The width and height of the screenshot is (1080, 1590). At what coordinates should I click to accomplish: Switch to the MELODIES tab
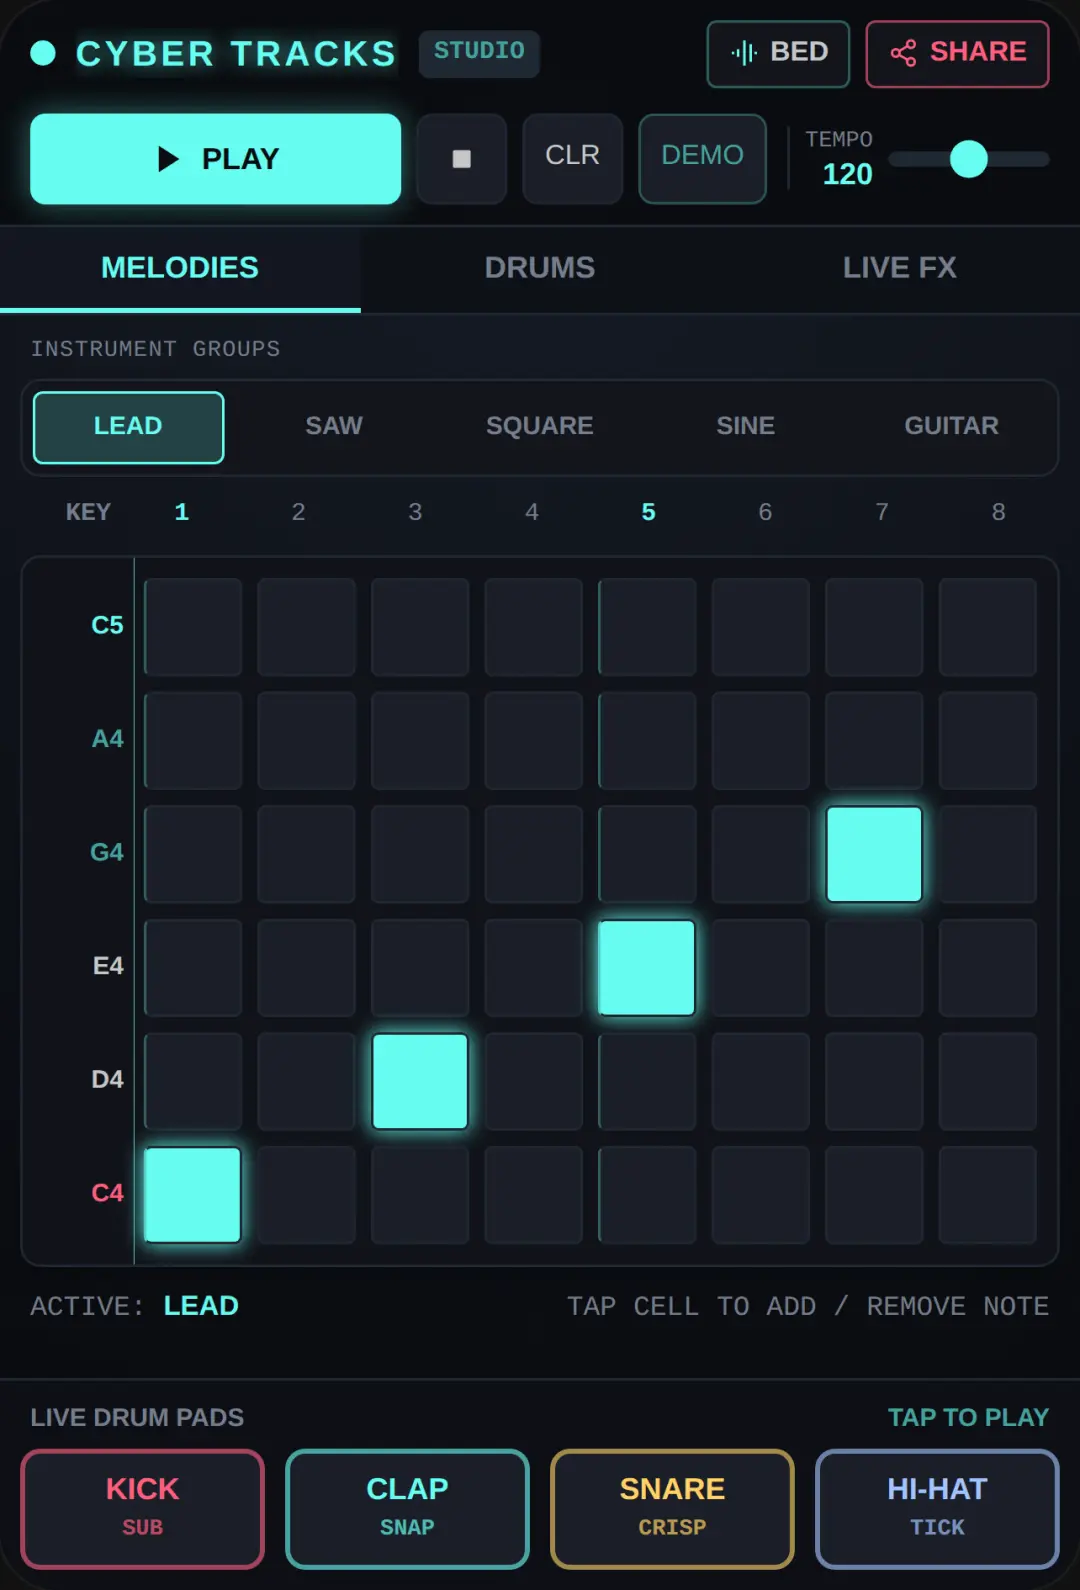tap(180, 268)
